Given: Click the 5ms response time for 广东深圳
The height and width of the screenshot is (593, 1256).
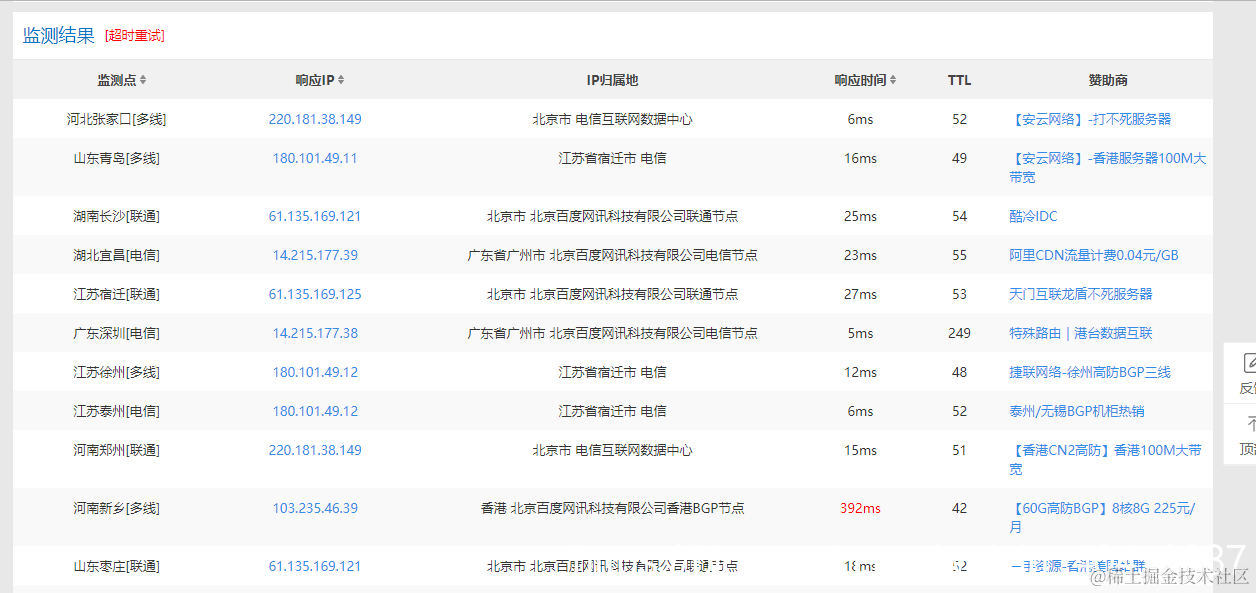Looking at the screenshot, I should click(x=860, y=333).
